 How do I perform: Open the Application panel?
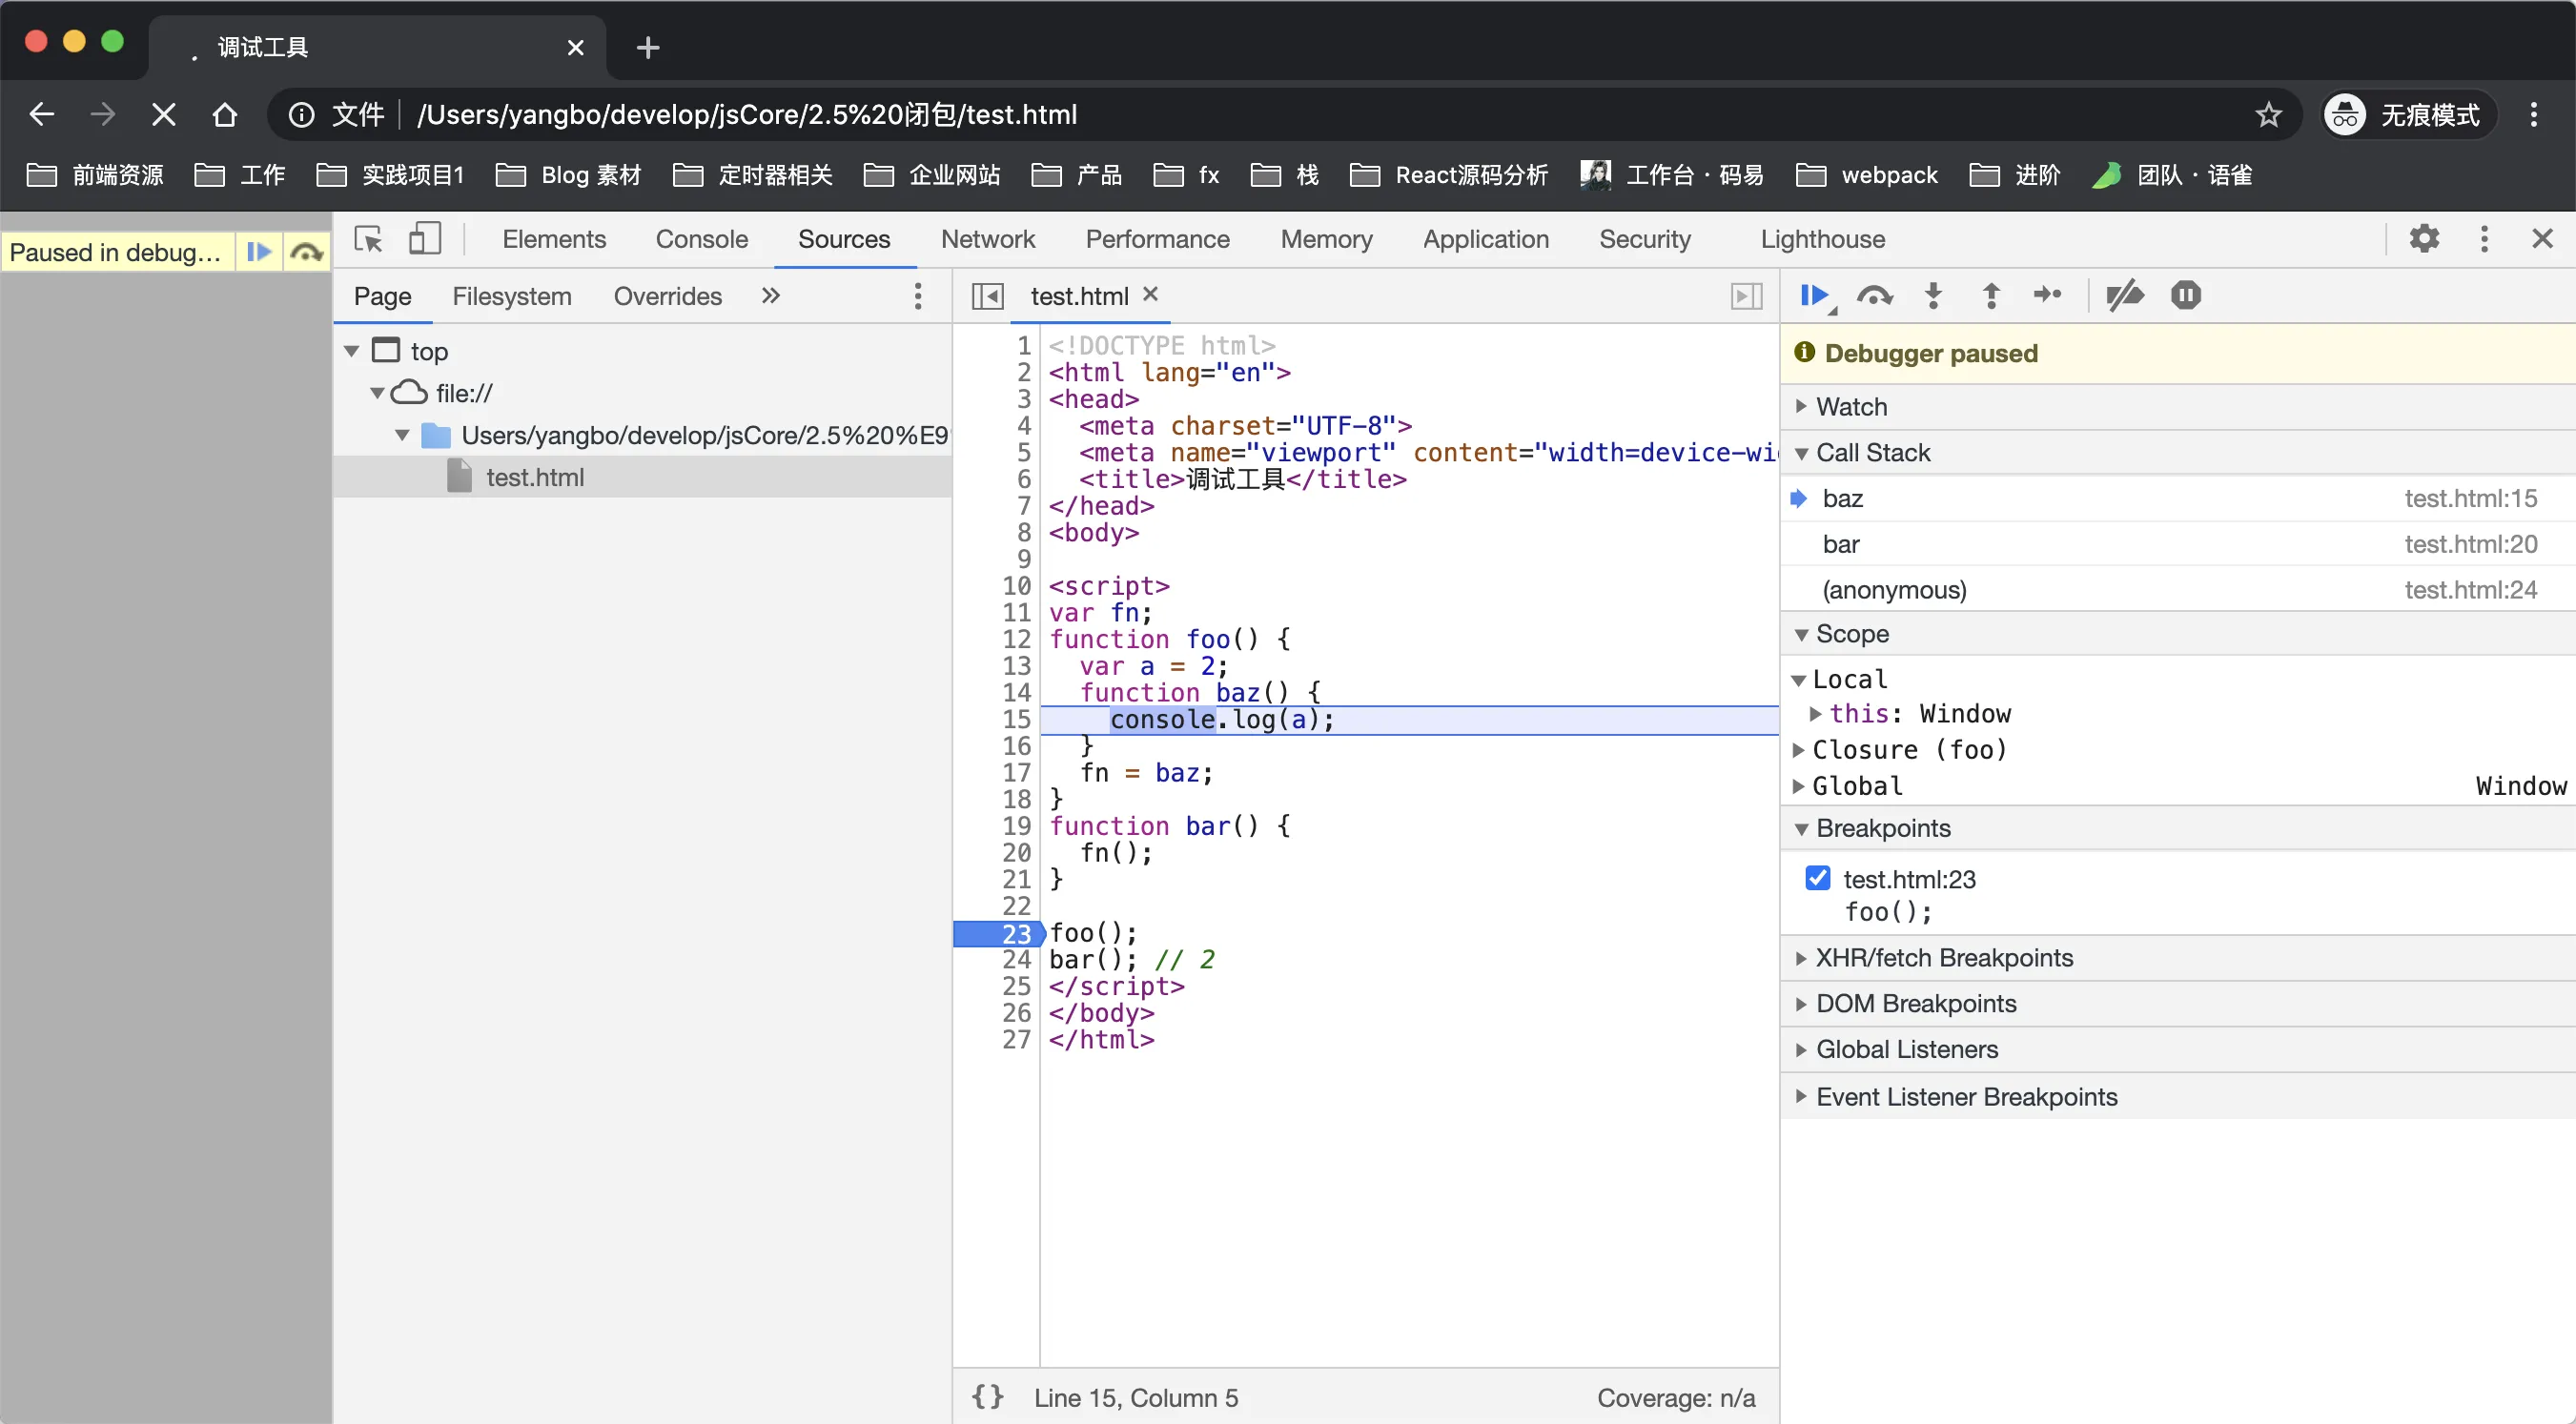coord(1485,239)
